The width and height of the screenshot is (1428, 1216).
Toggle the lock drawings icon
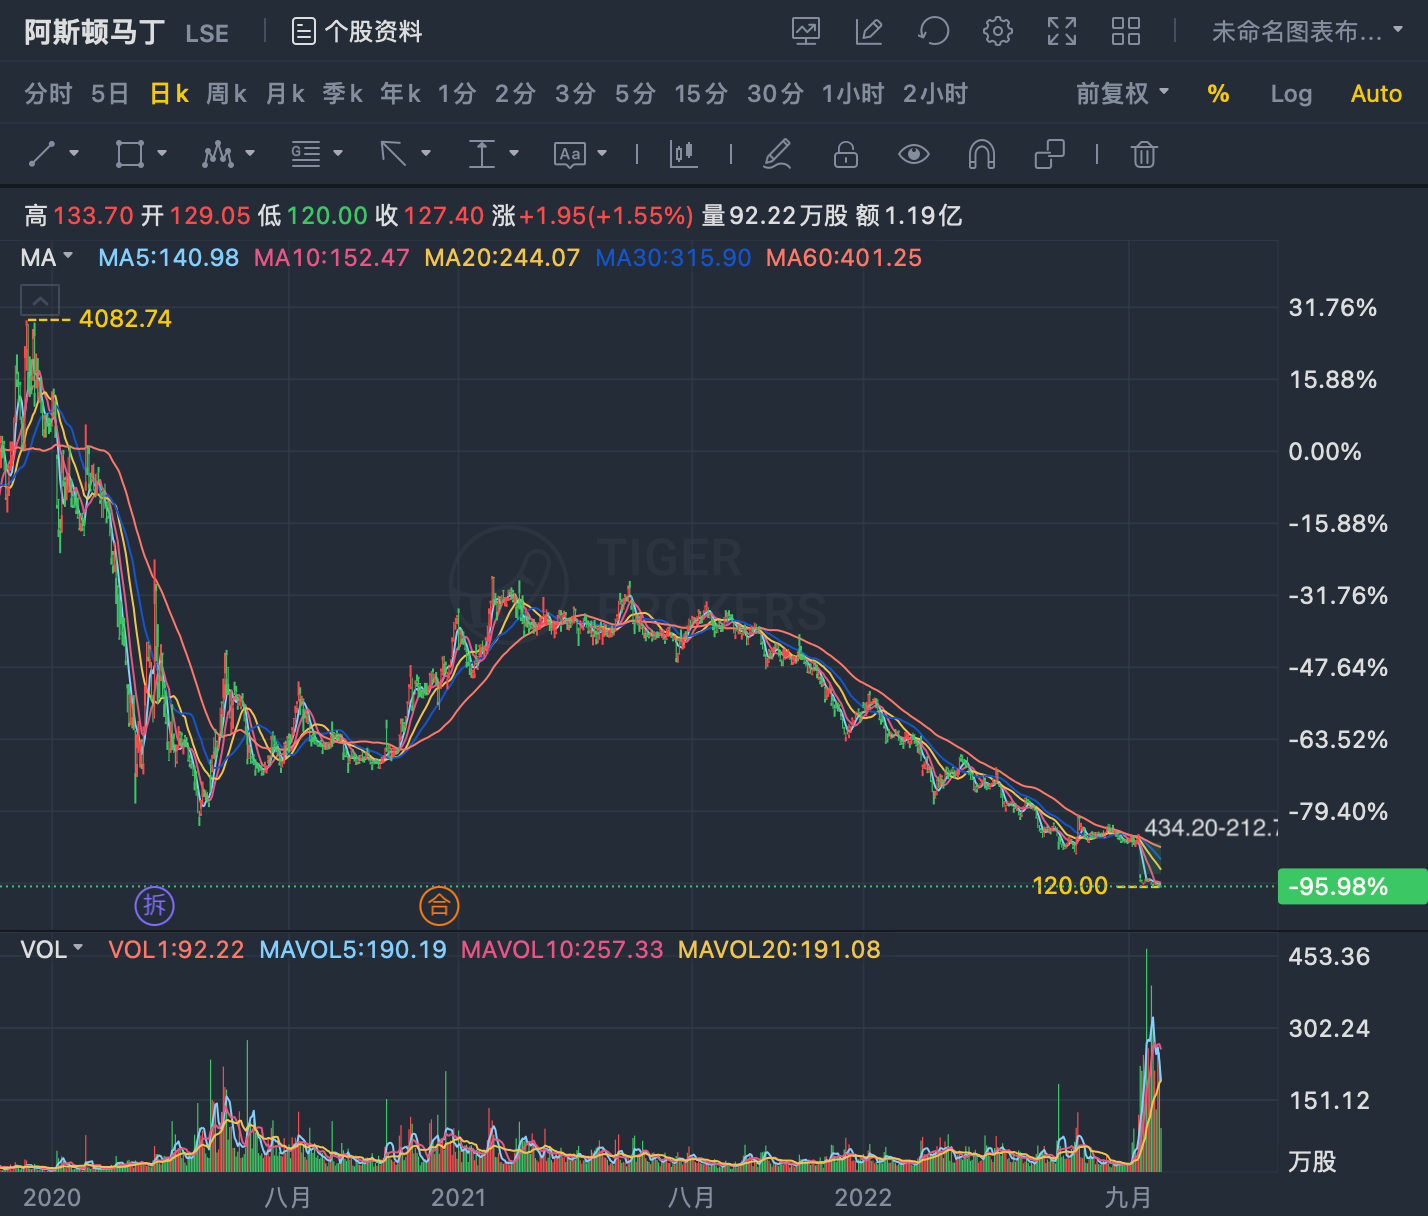(x=846, y=154)
